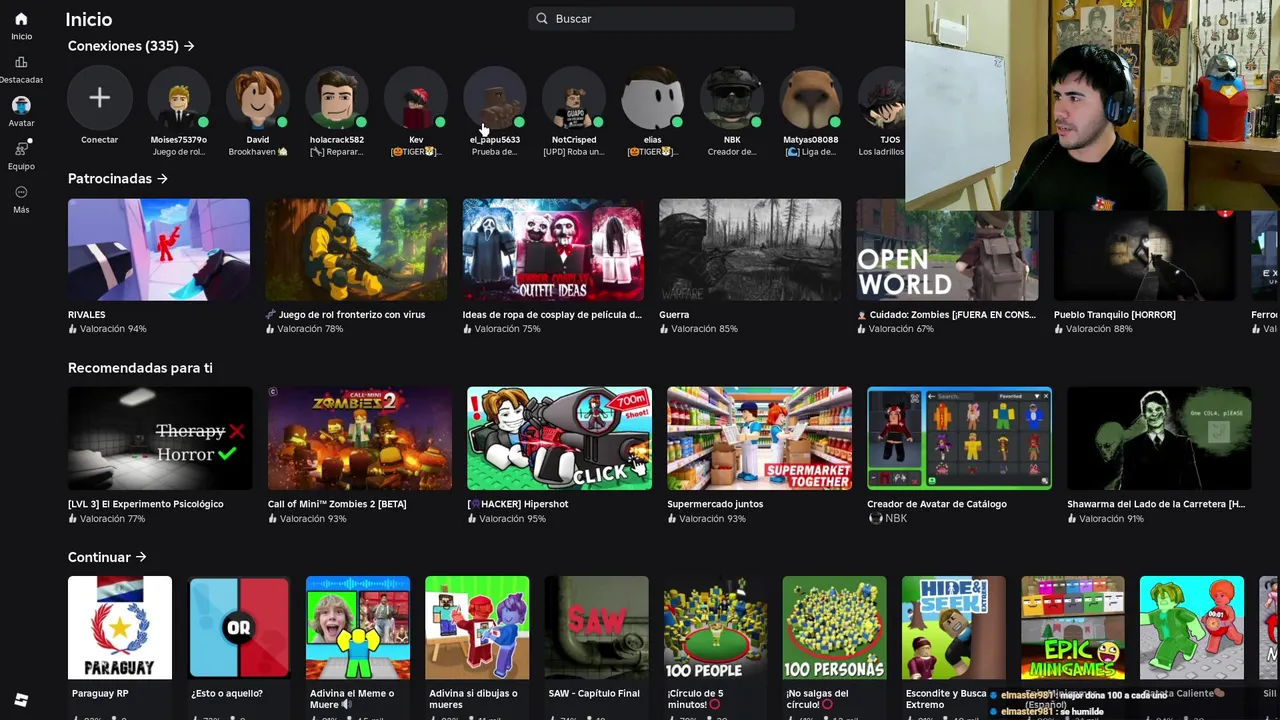Open the Paraguay RP game tile
This screenshot has height=720, width=1280.
pos(120,628)
